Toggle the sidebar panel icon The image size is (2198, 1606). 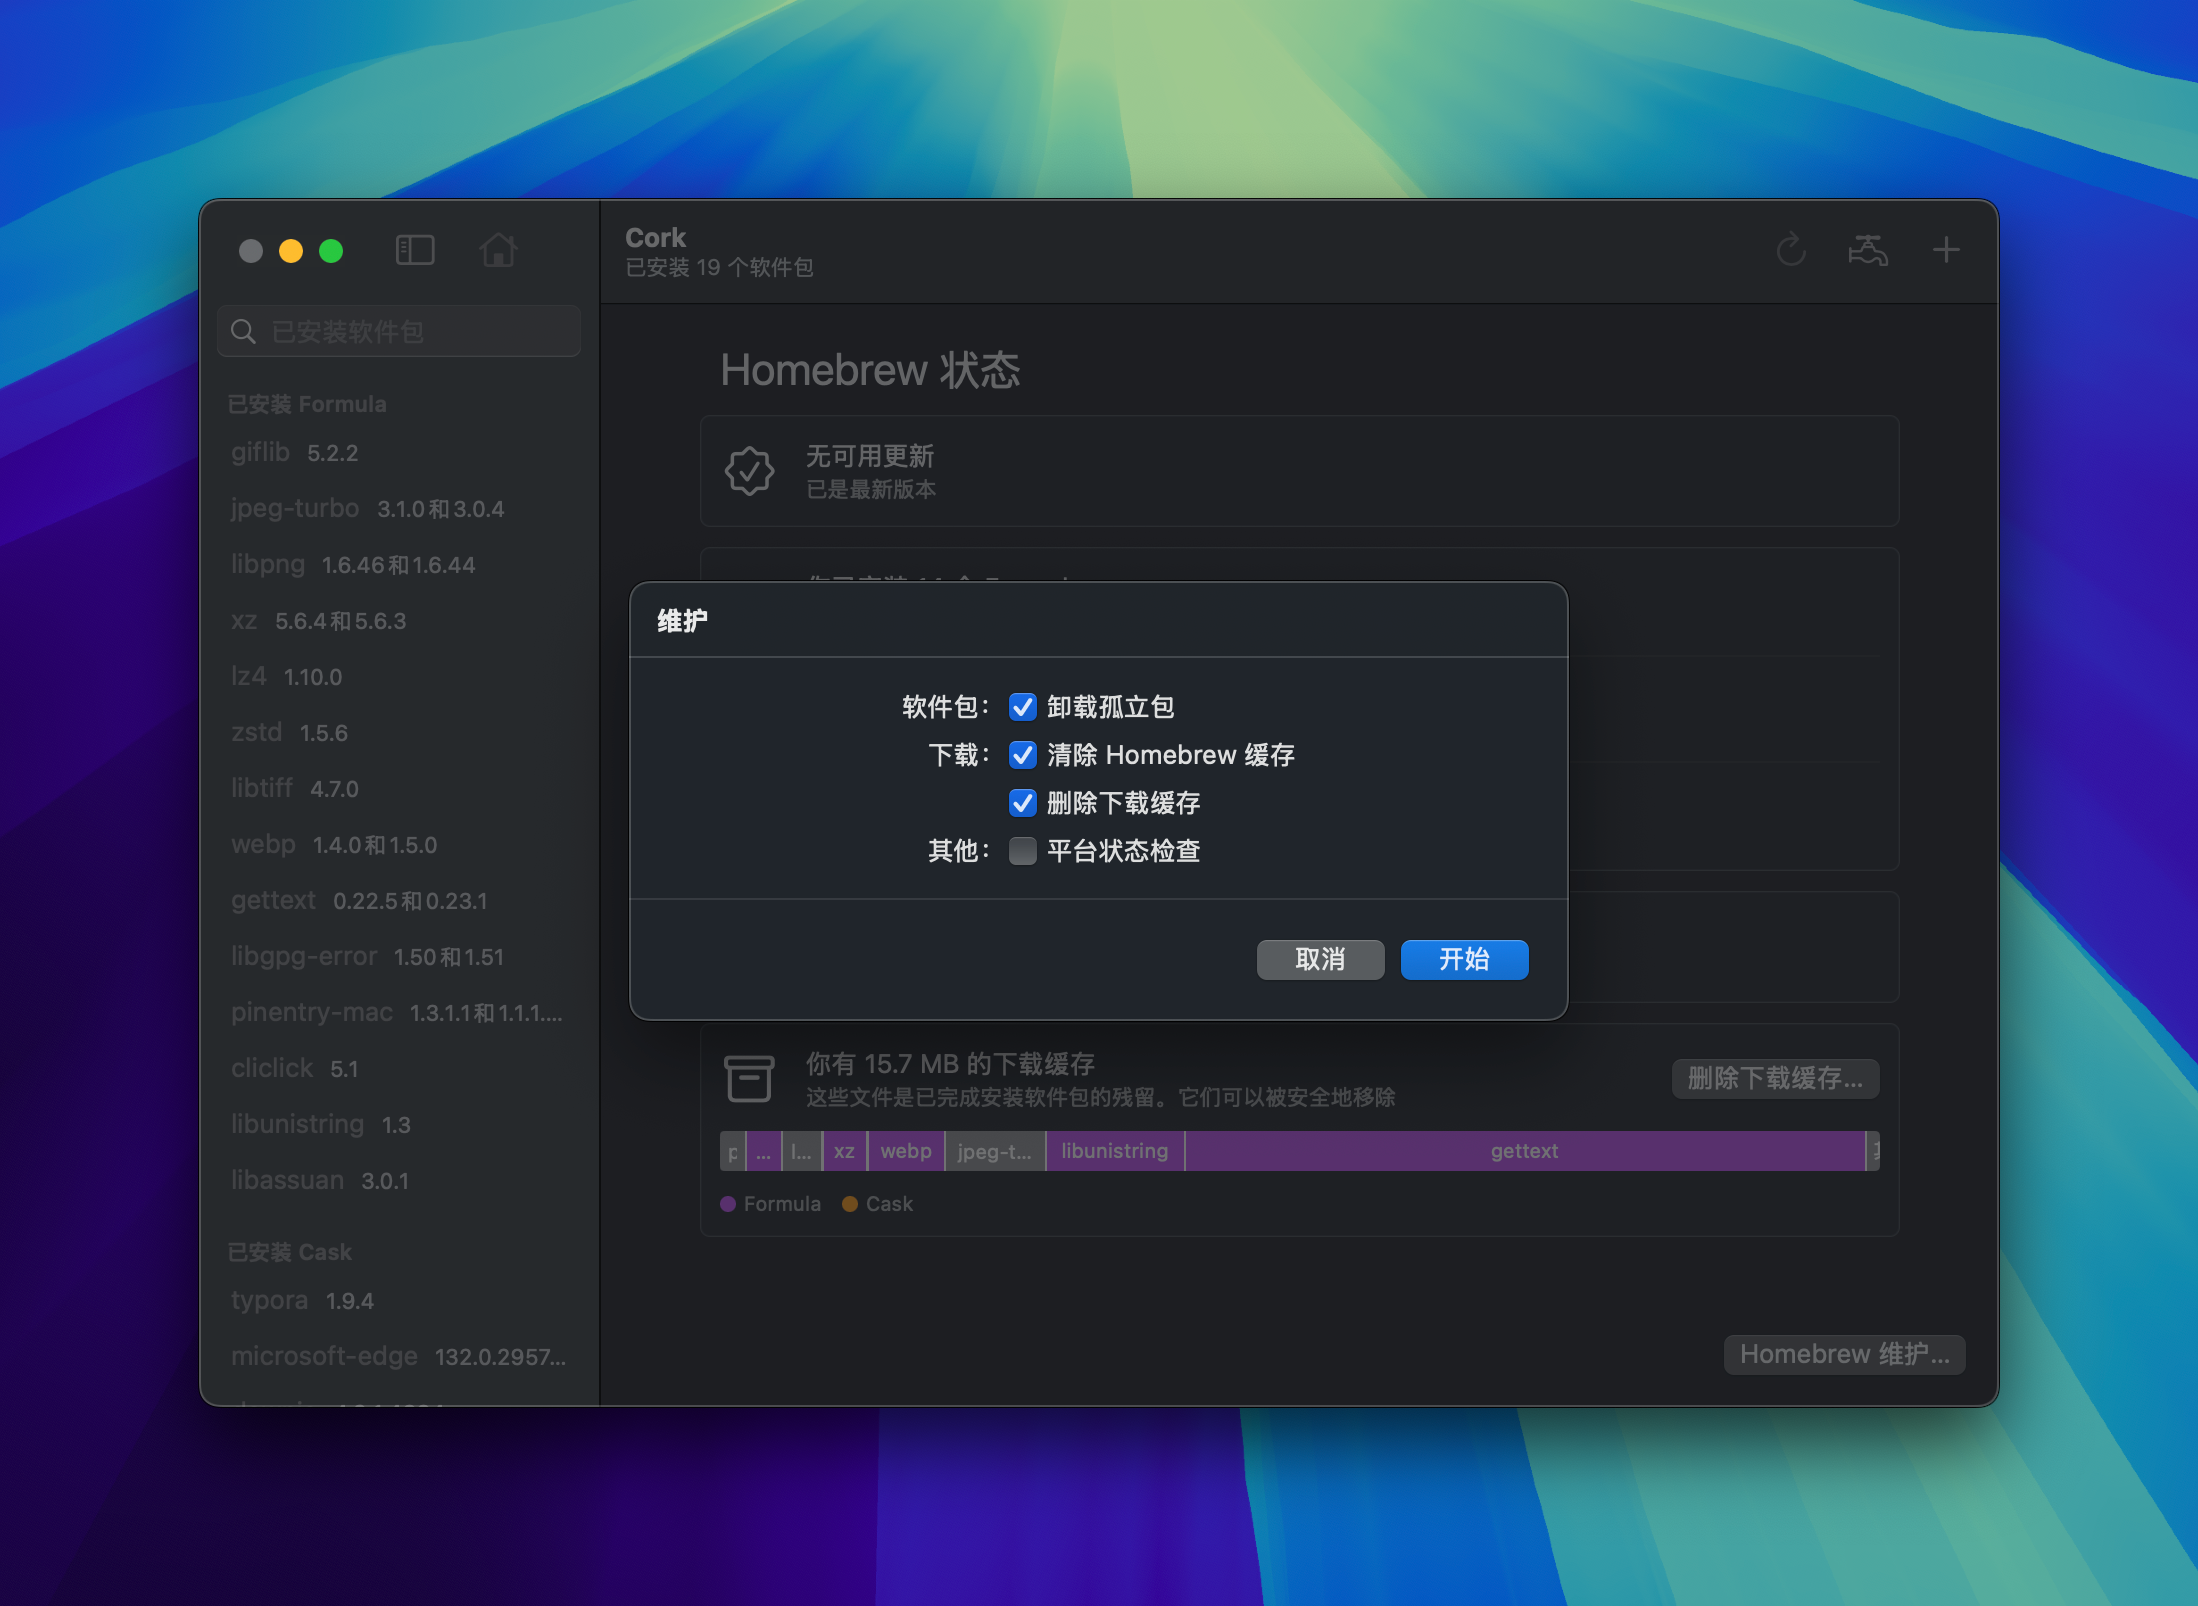[x=415, y=250]
